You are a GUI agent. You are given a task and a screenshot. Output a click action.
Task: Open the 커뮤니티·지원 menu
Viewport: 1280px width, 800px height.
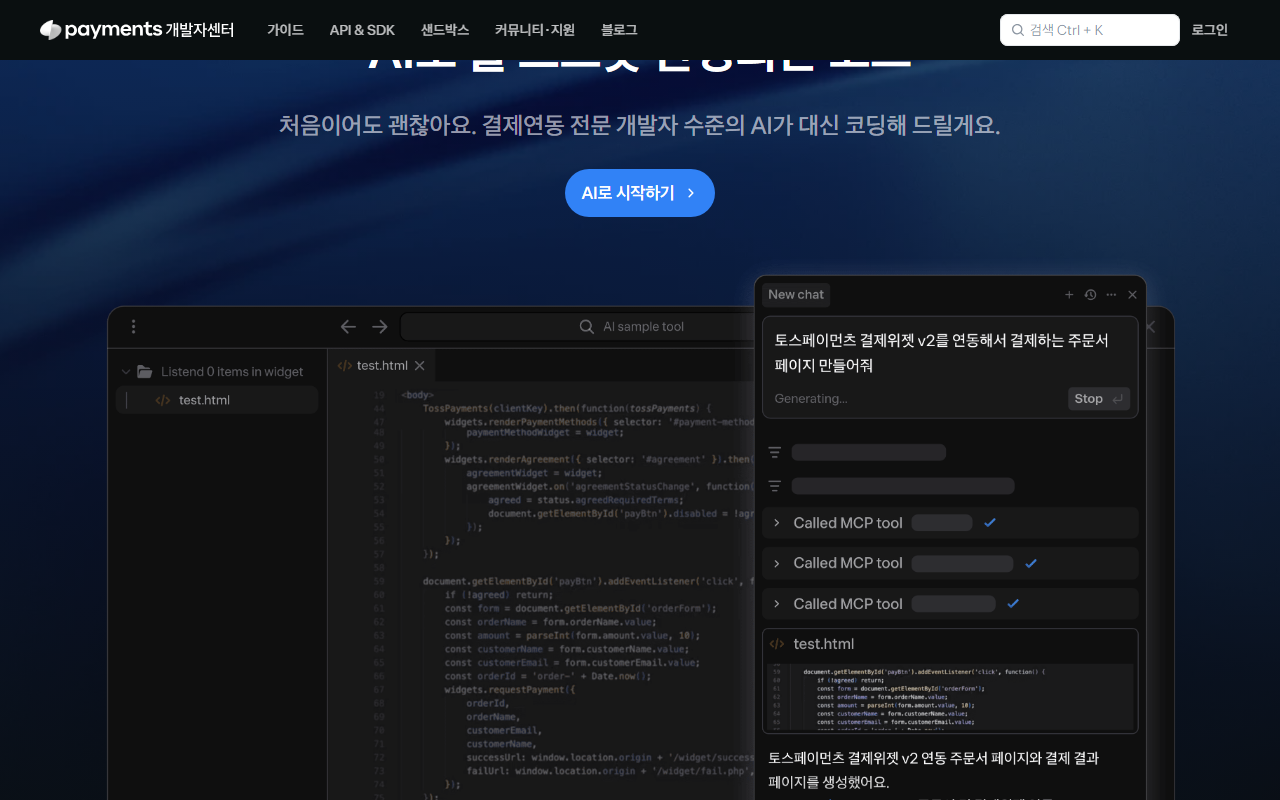click(x=535, y=30)
